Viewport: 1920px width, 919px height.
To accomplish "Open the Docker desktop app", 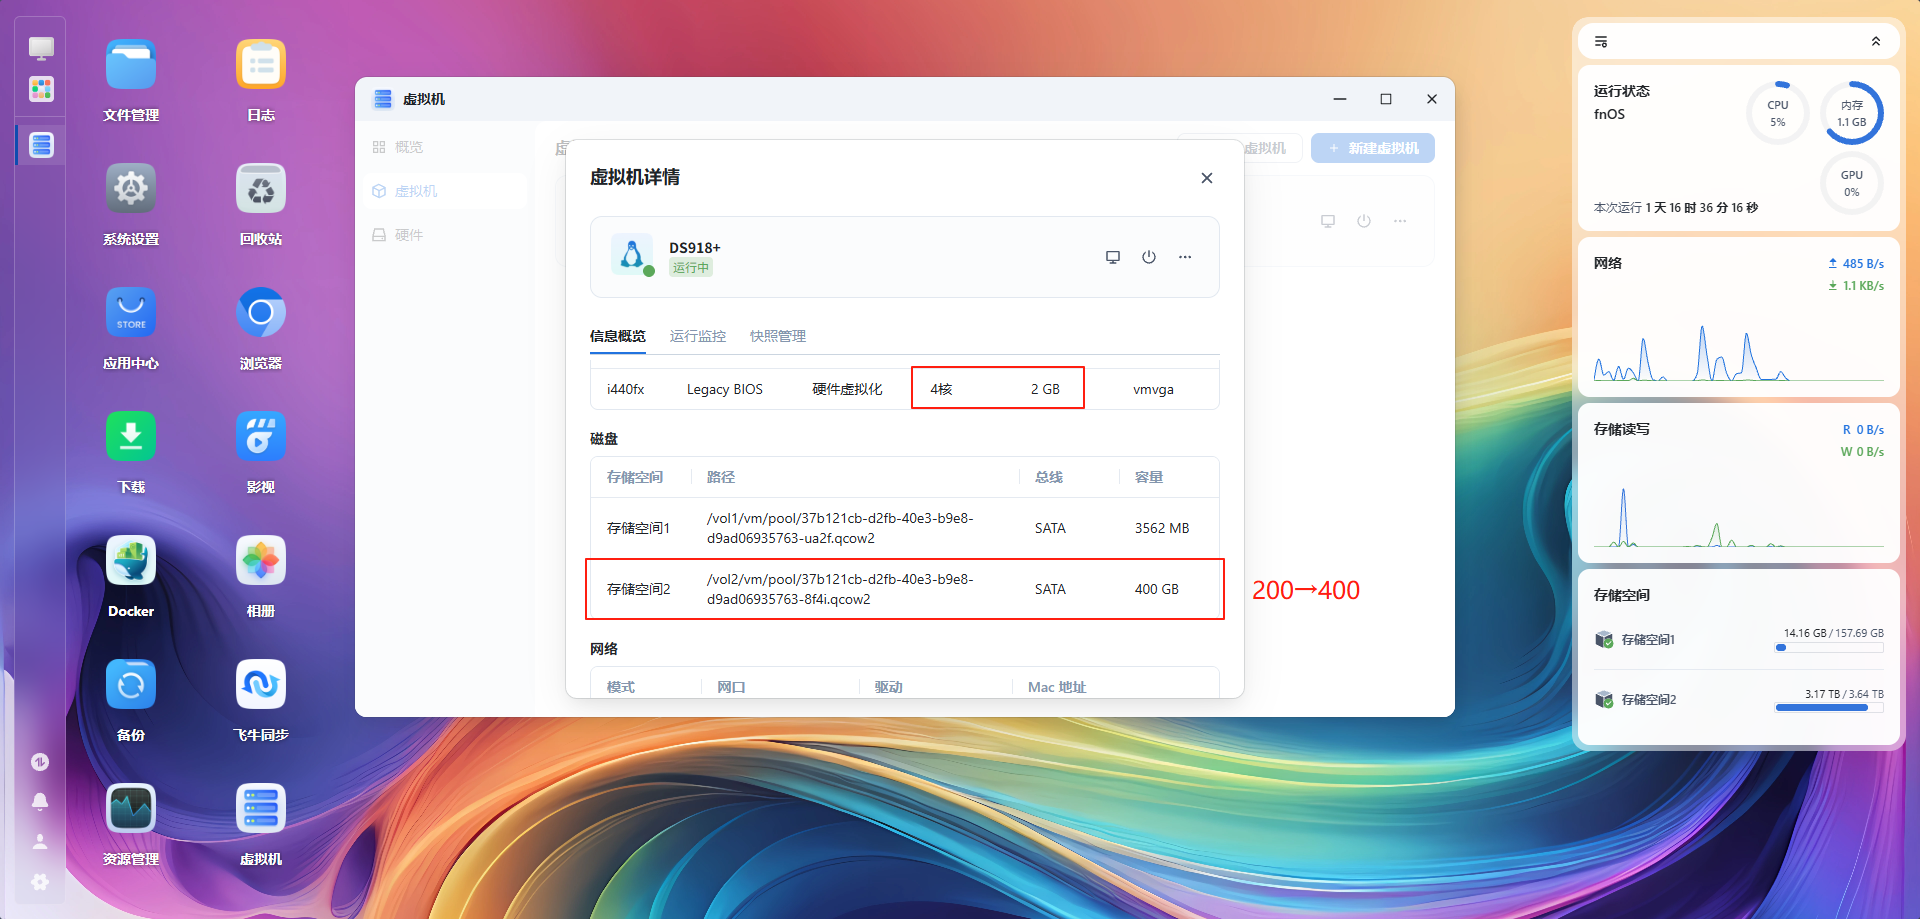I will pos(131,561).
